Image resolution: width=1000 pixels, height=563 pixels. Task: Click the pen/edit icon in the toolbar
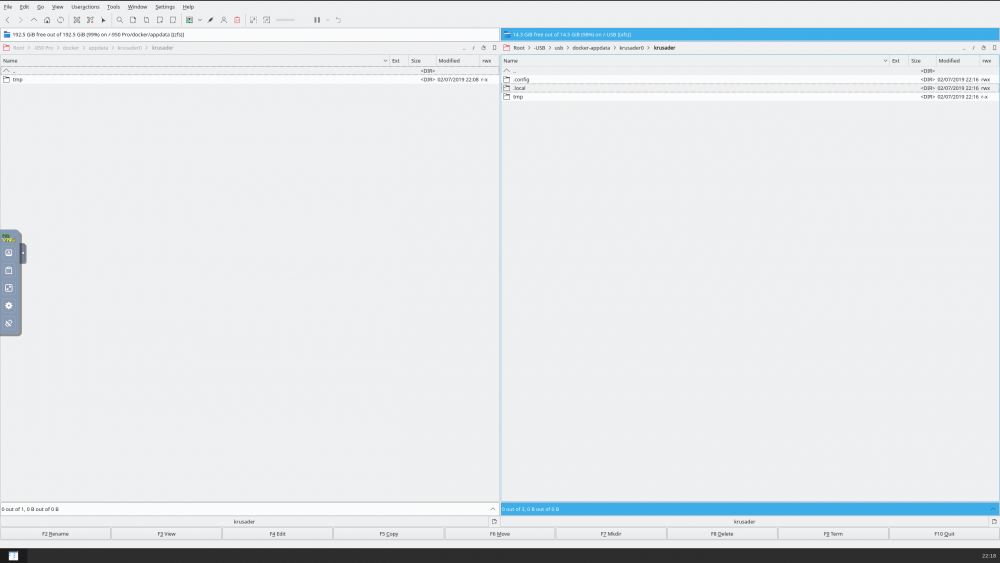coord(210,20)
